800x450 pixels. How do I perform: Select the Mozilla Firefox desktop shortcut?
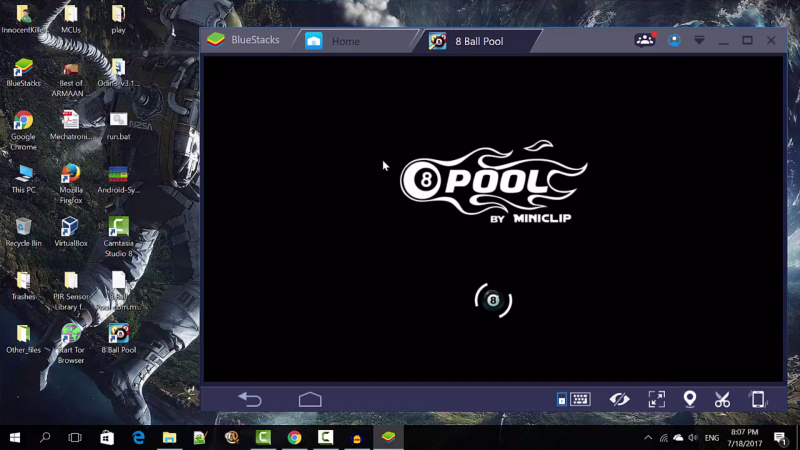tap(71, 184)
